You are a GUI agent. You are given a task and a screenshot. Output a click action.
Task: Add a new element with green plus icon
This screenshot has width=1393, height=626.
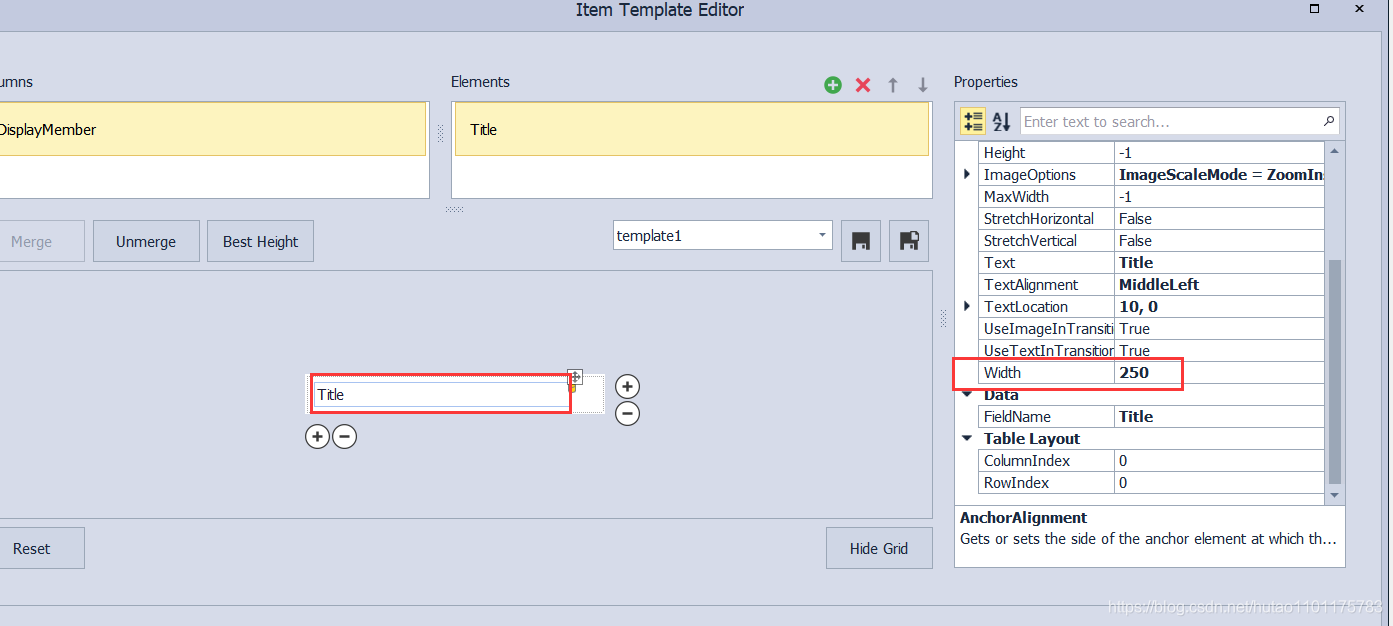[832, 85]
